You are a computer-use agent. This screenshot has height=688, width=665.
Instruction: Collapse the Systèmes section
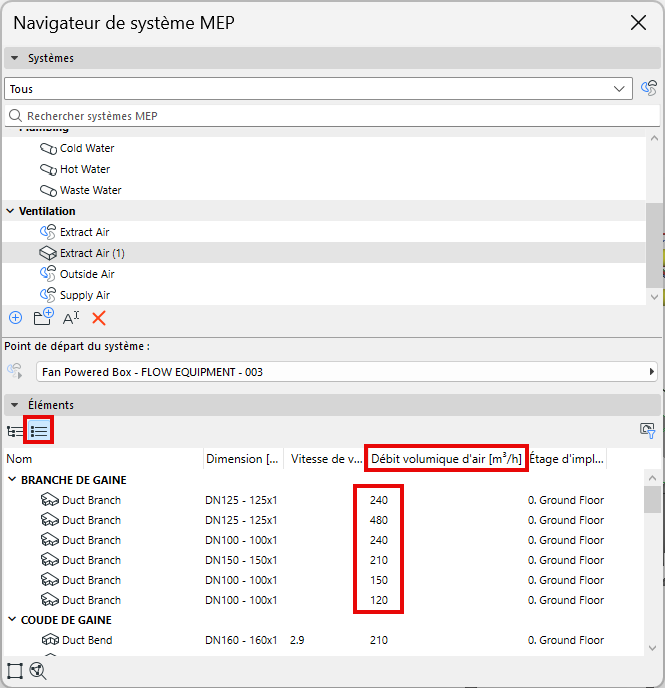click(x=14, y=58)
